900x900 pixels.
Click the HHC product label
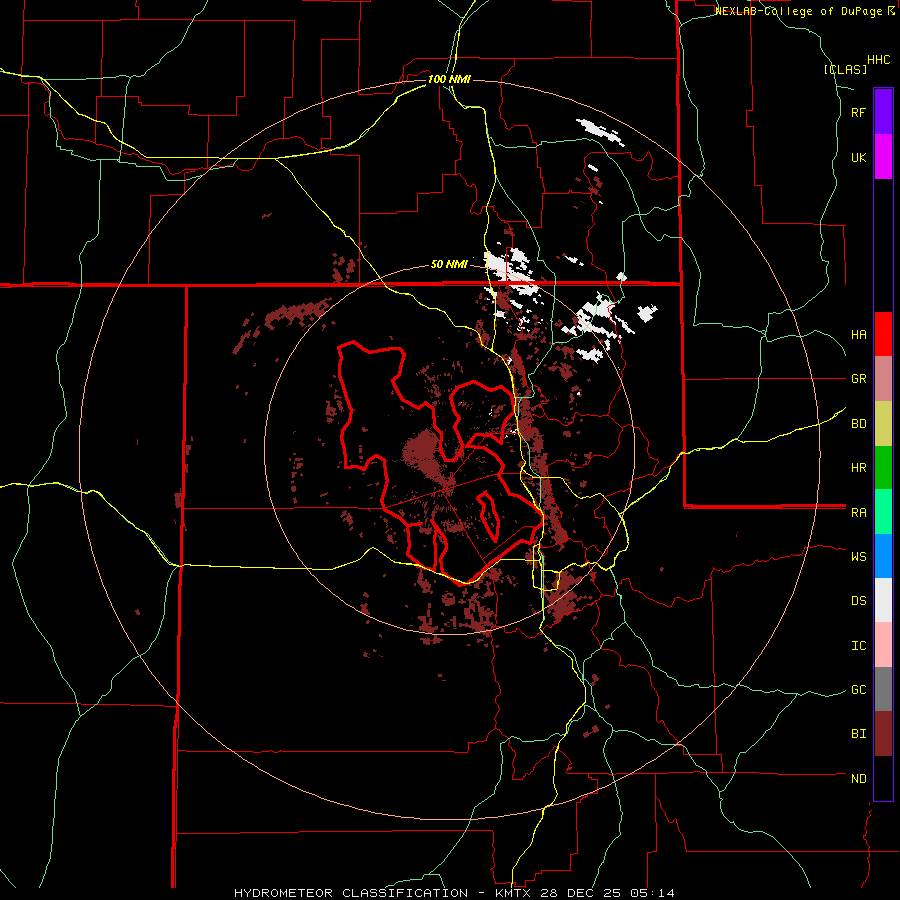point(878,60)
